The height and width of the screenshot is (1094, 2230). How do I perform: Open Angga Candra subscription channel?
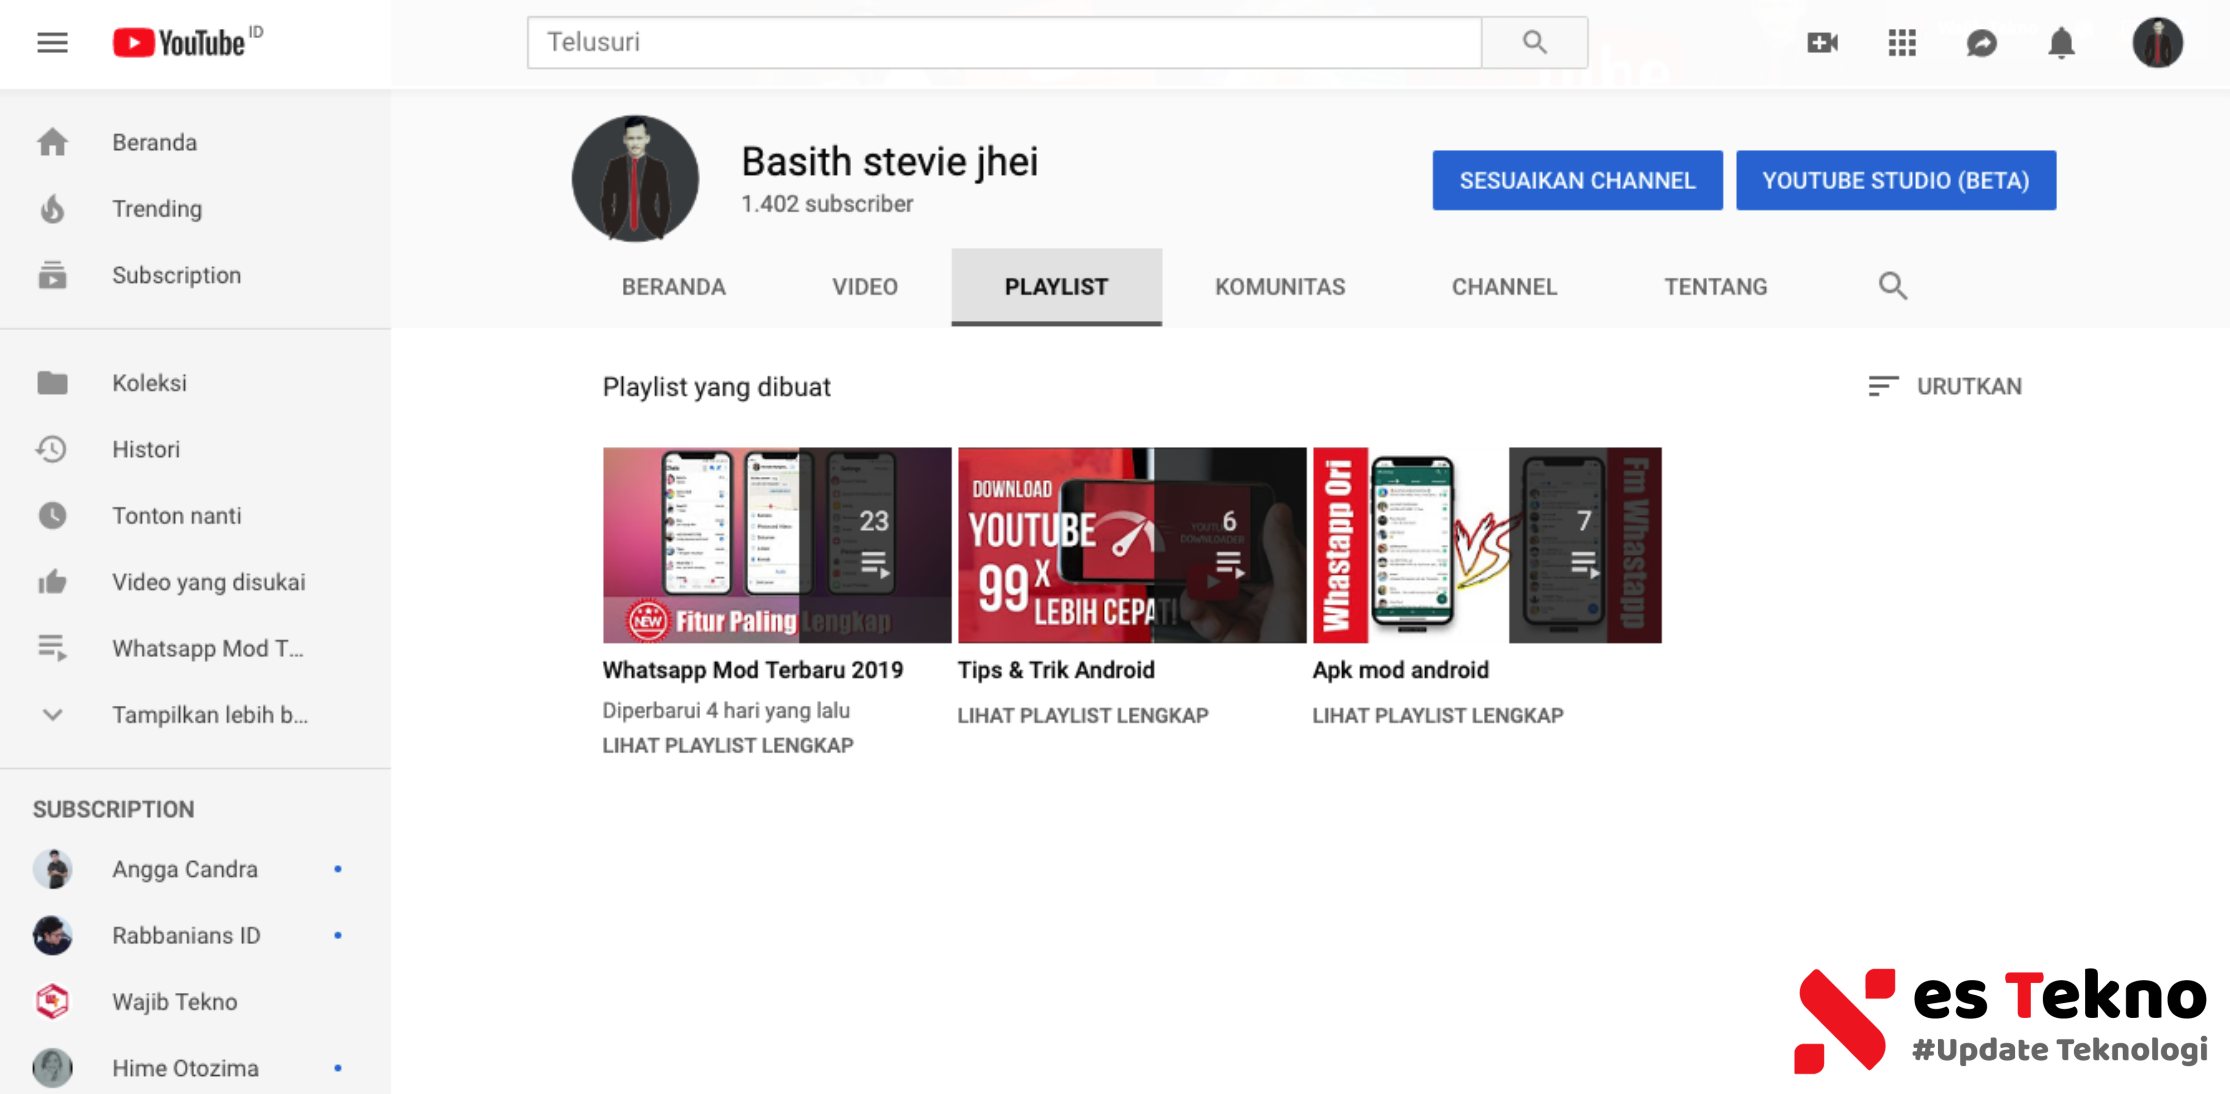[185, 869]
